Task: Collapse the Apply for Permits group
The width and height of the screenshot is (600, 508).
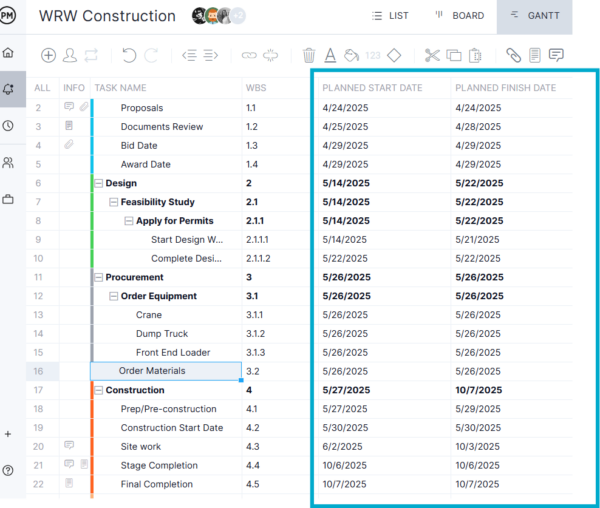Action: [129, 221]
